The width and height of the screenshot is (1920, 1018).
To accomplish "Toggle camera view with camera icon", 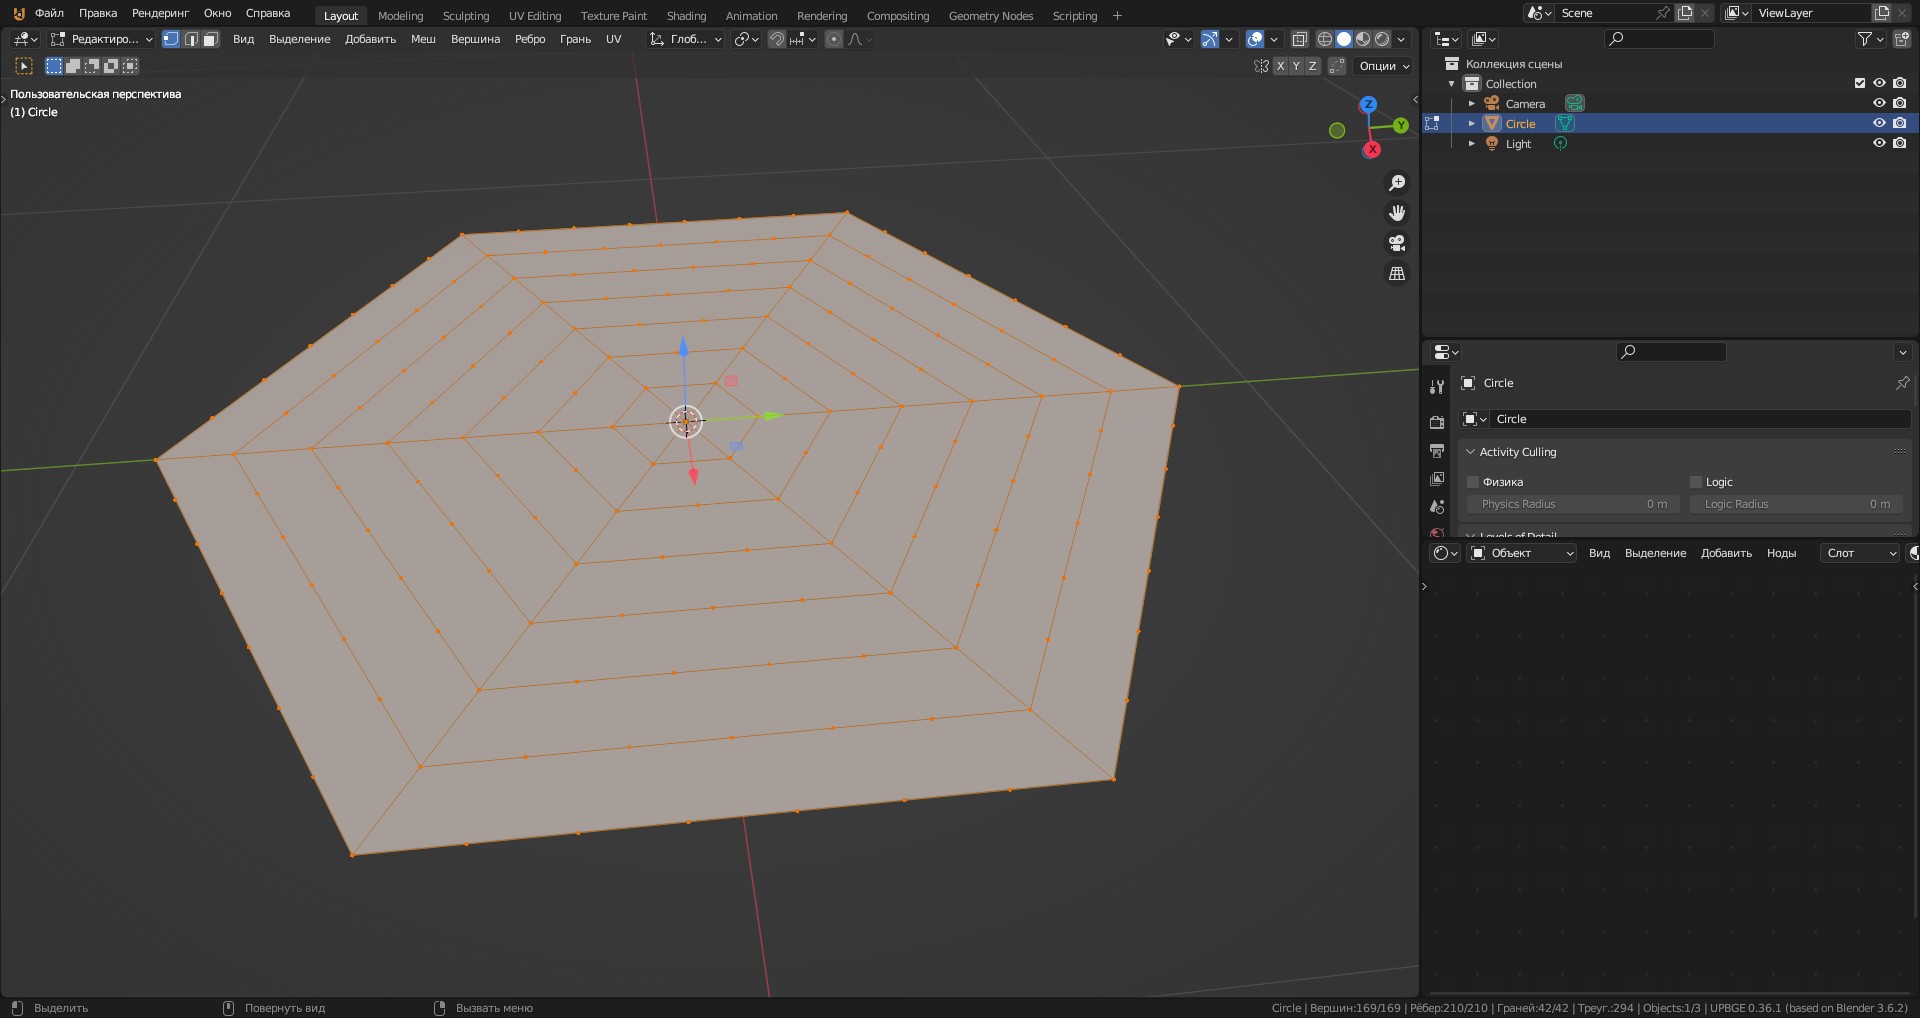I will pyautogui.click(x=1397, y=243).
